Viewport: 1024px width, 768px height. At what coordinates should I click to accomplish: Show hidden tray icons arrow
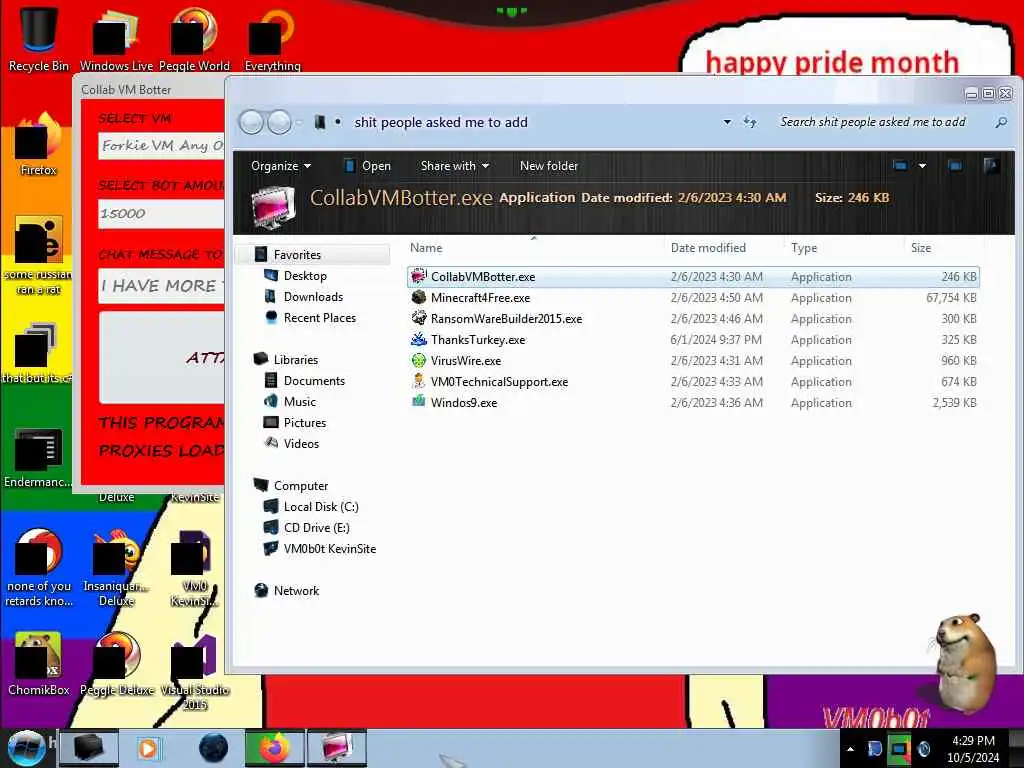[x=850, y=749]
